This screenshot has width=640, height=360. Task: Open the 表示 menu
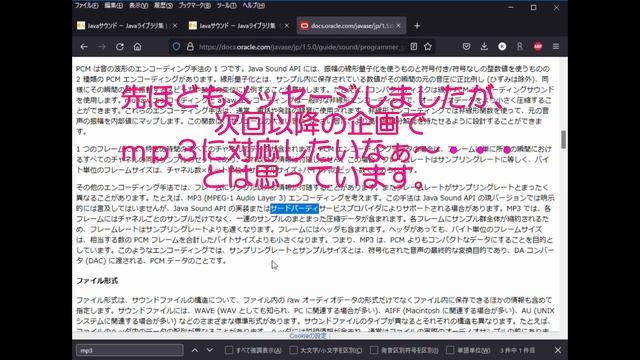point(138,5)
